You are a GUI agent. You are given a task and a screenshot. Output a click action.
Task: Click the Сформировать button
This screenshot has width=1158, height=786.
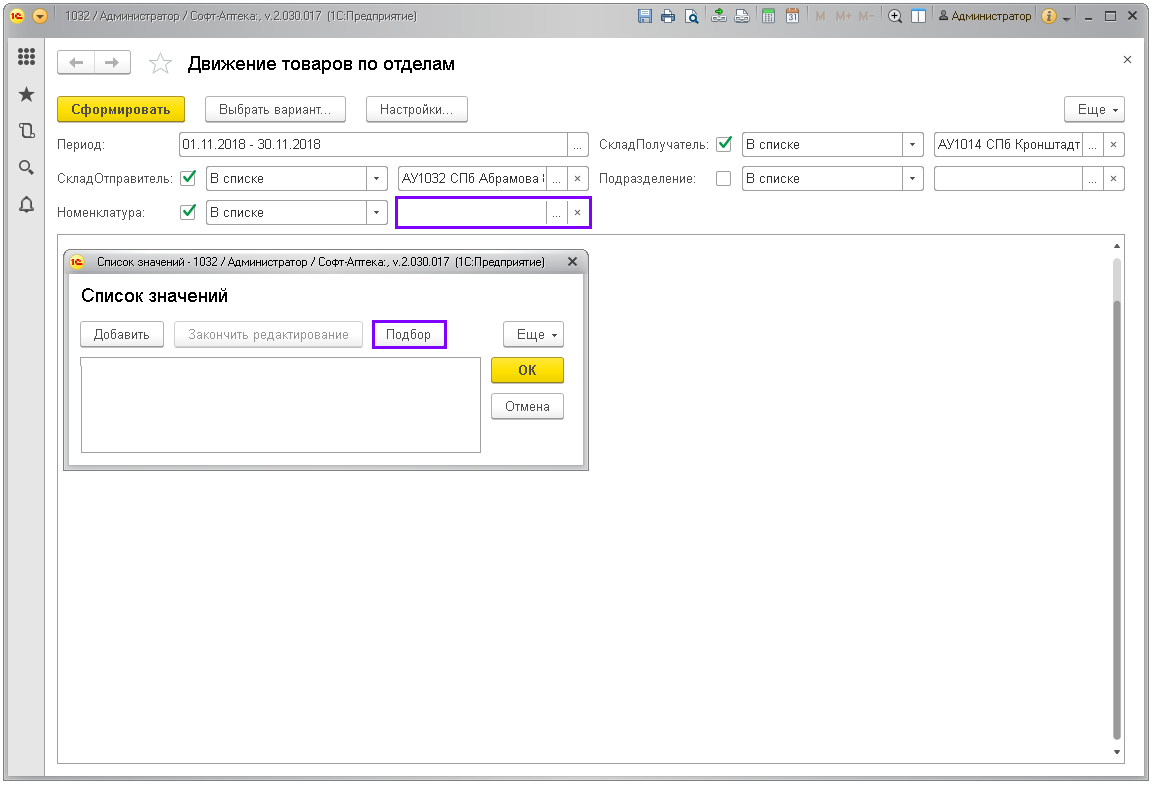[121, 110]
